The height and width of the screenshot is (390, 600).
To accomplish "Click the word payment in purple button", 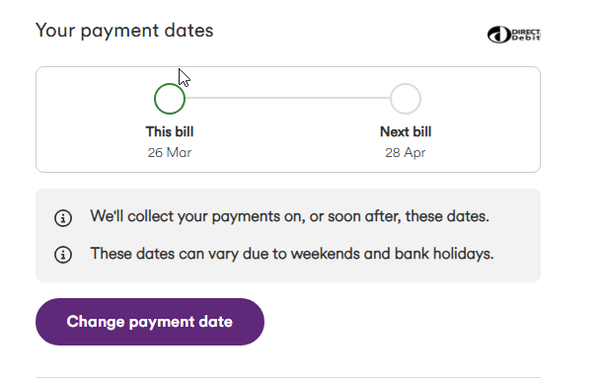I will [163, 323].
